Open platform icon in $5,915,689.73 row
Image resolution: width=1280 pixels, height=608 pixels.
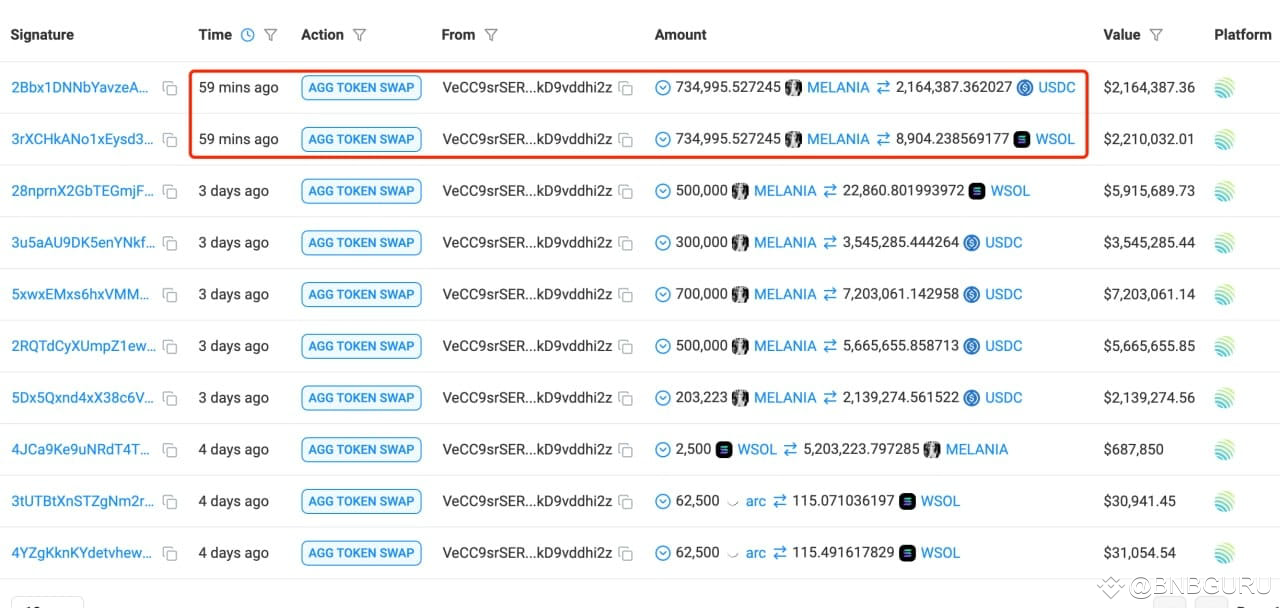[x=1225, y=191]
